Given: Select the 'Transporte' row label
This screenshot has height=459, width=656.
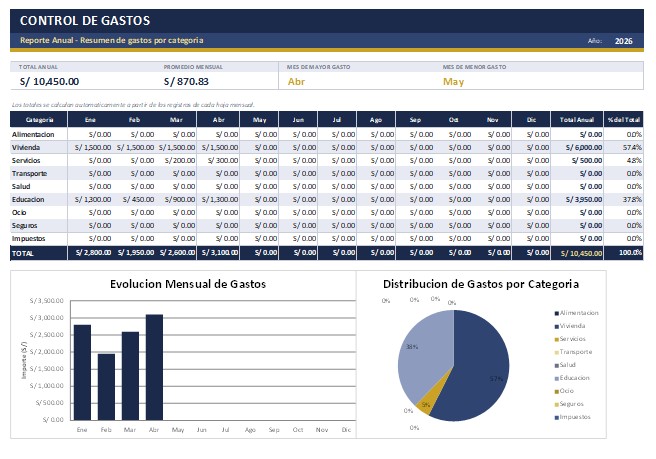Looking at the screenshot, I should pyautogui.click(x=29, y=173).
